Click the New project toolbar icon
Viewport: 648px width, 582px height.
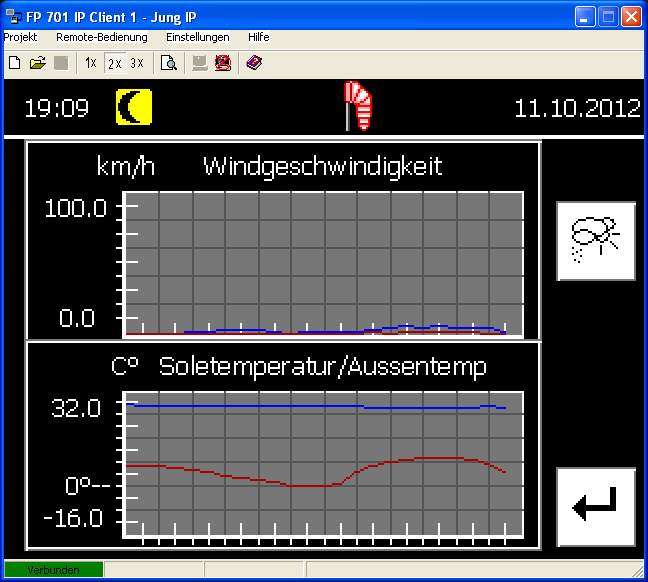(x=15, y=63)
